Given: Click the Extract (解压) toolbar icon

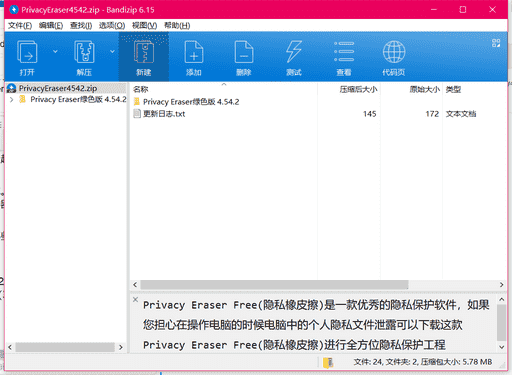Looking at the screenshot, I should [84, 52].
